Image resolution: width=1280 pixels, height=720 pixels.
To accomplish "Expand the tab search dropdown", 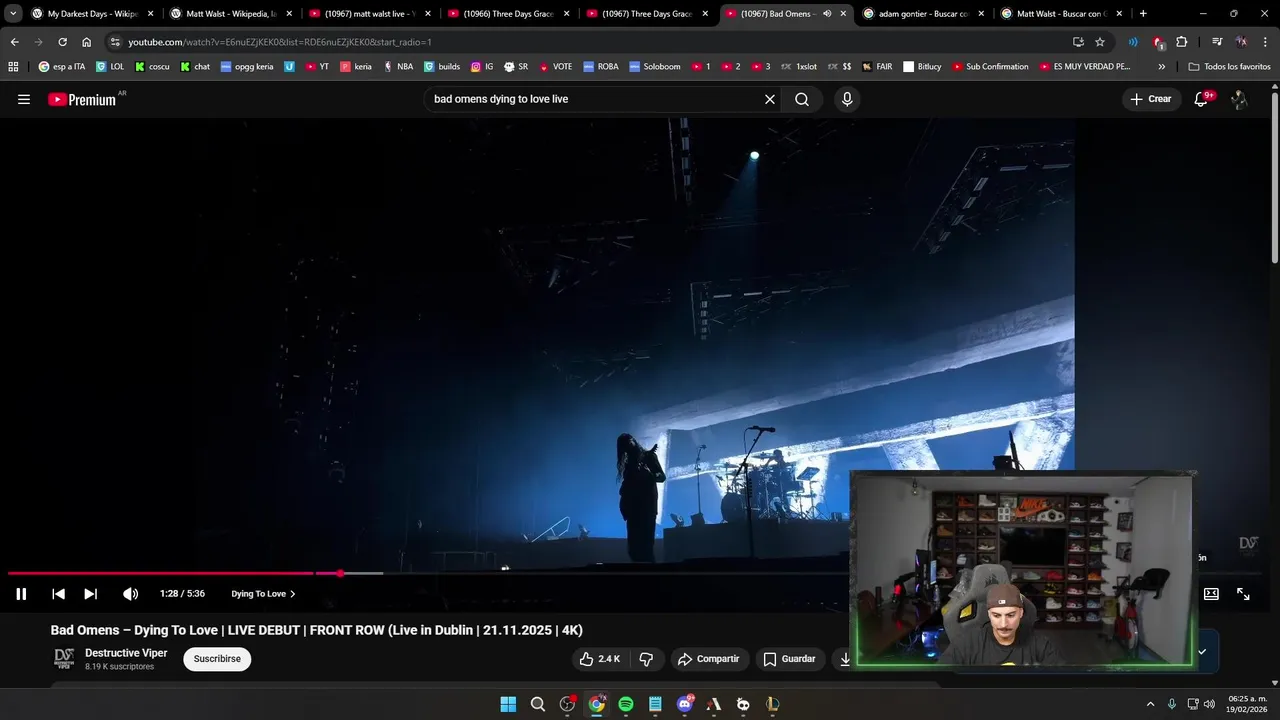I will (x=13, y=14).
